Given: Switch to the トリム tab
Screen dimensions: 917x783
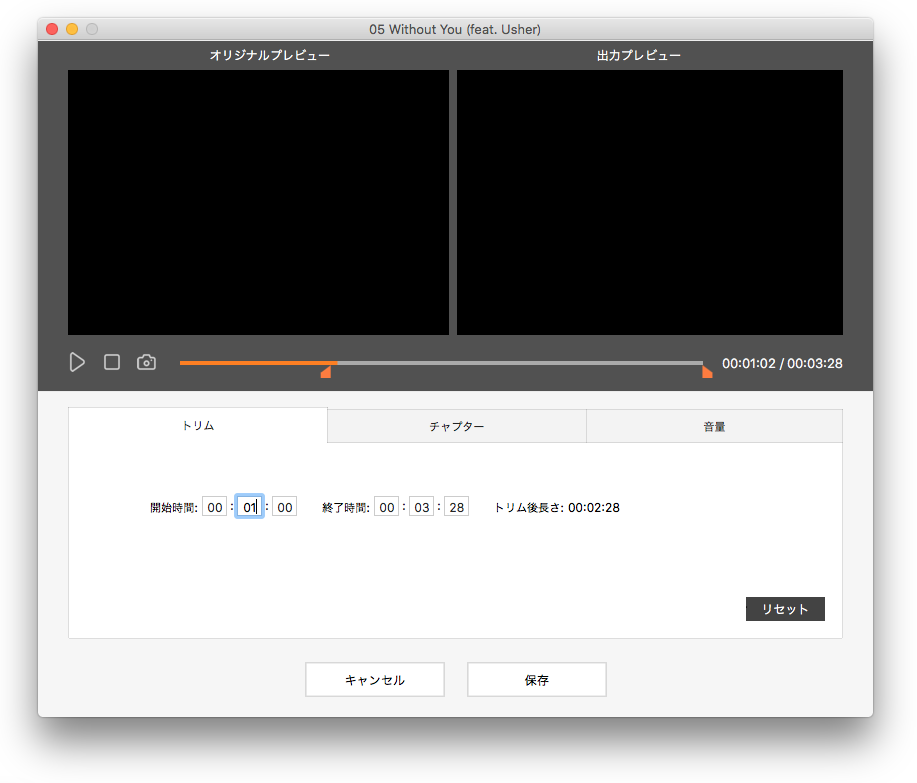Looking at the screenshot, I should click(x=198, y=426).
